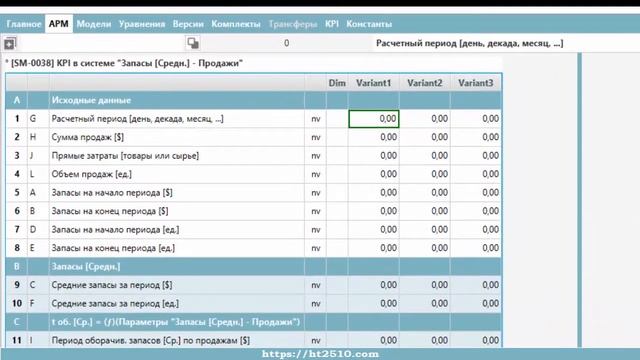Click row number 5 in the table

17,193
